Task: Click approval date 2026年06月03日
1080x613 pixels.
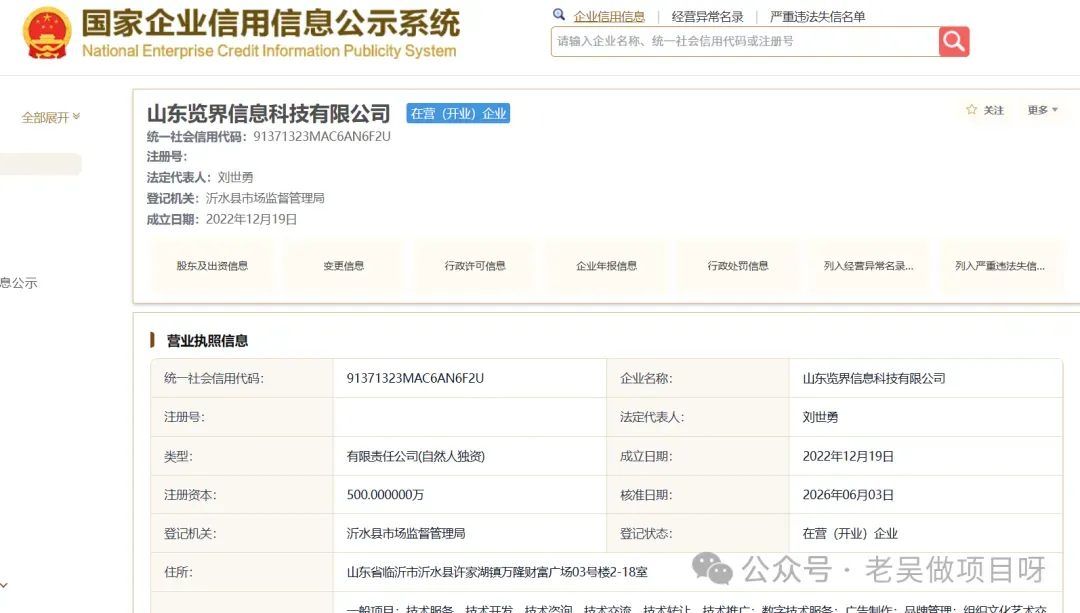Action: pos(848,495)
